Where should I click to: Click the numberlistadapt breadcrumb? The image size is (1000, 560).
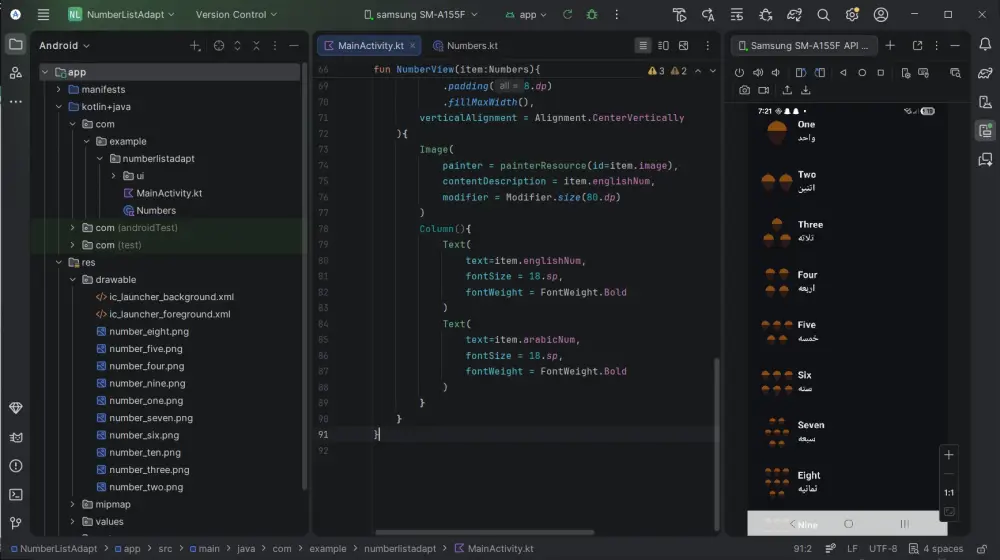[x=400, y=549]
